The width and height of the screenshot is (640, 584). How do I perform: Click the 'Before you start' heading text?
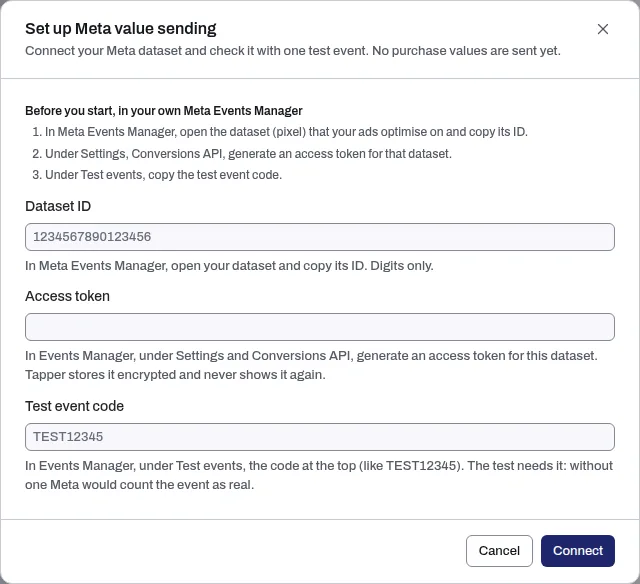coord(164,111)
